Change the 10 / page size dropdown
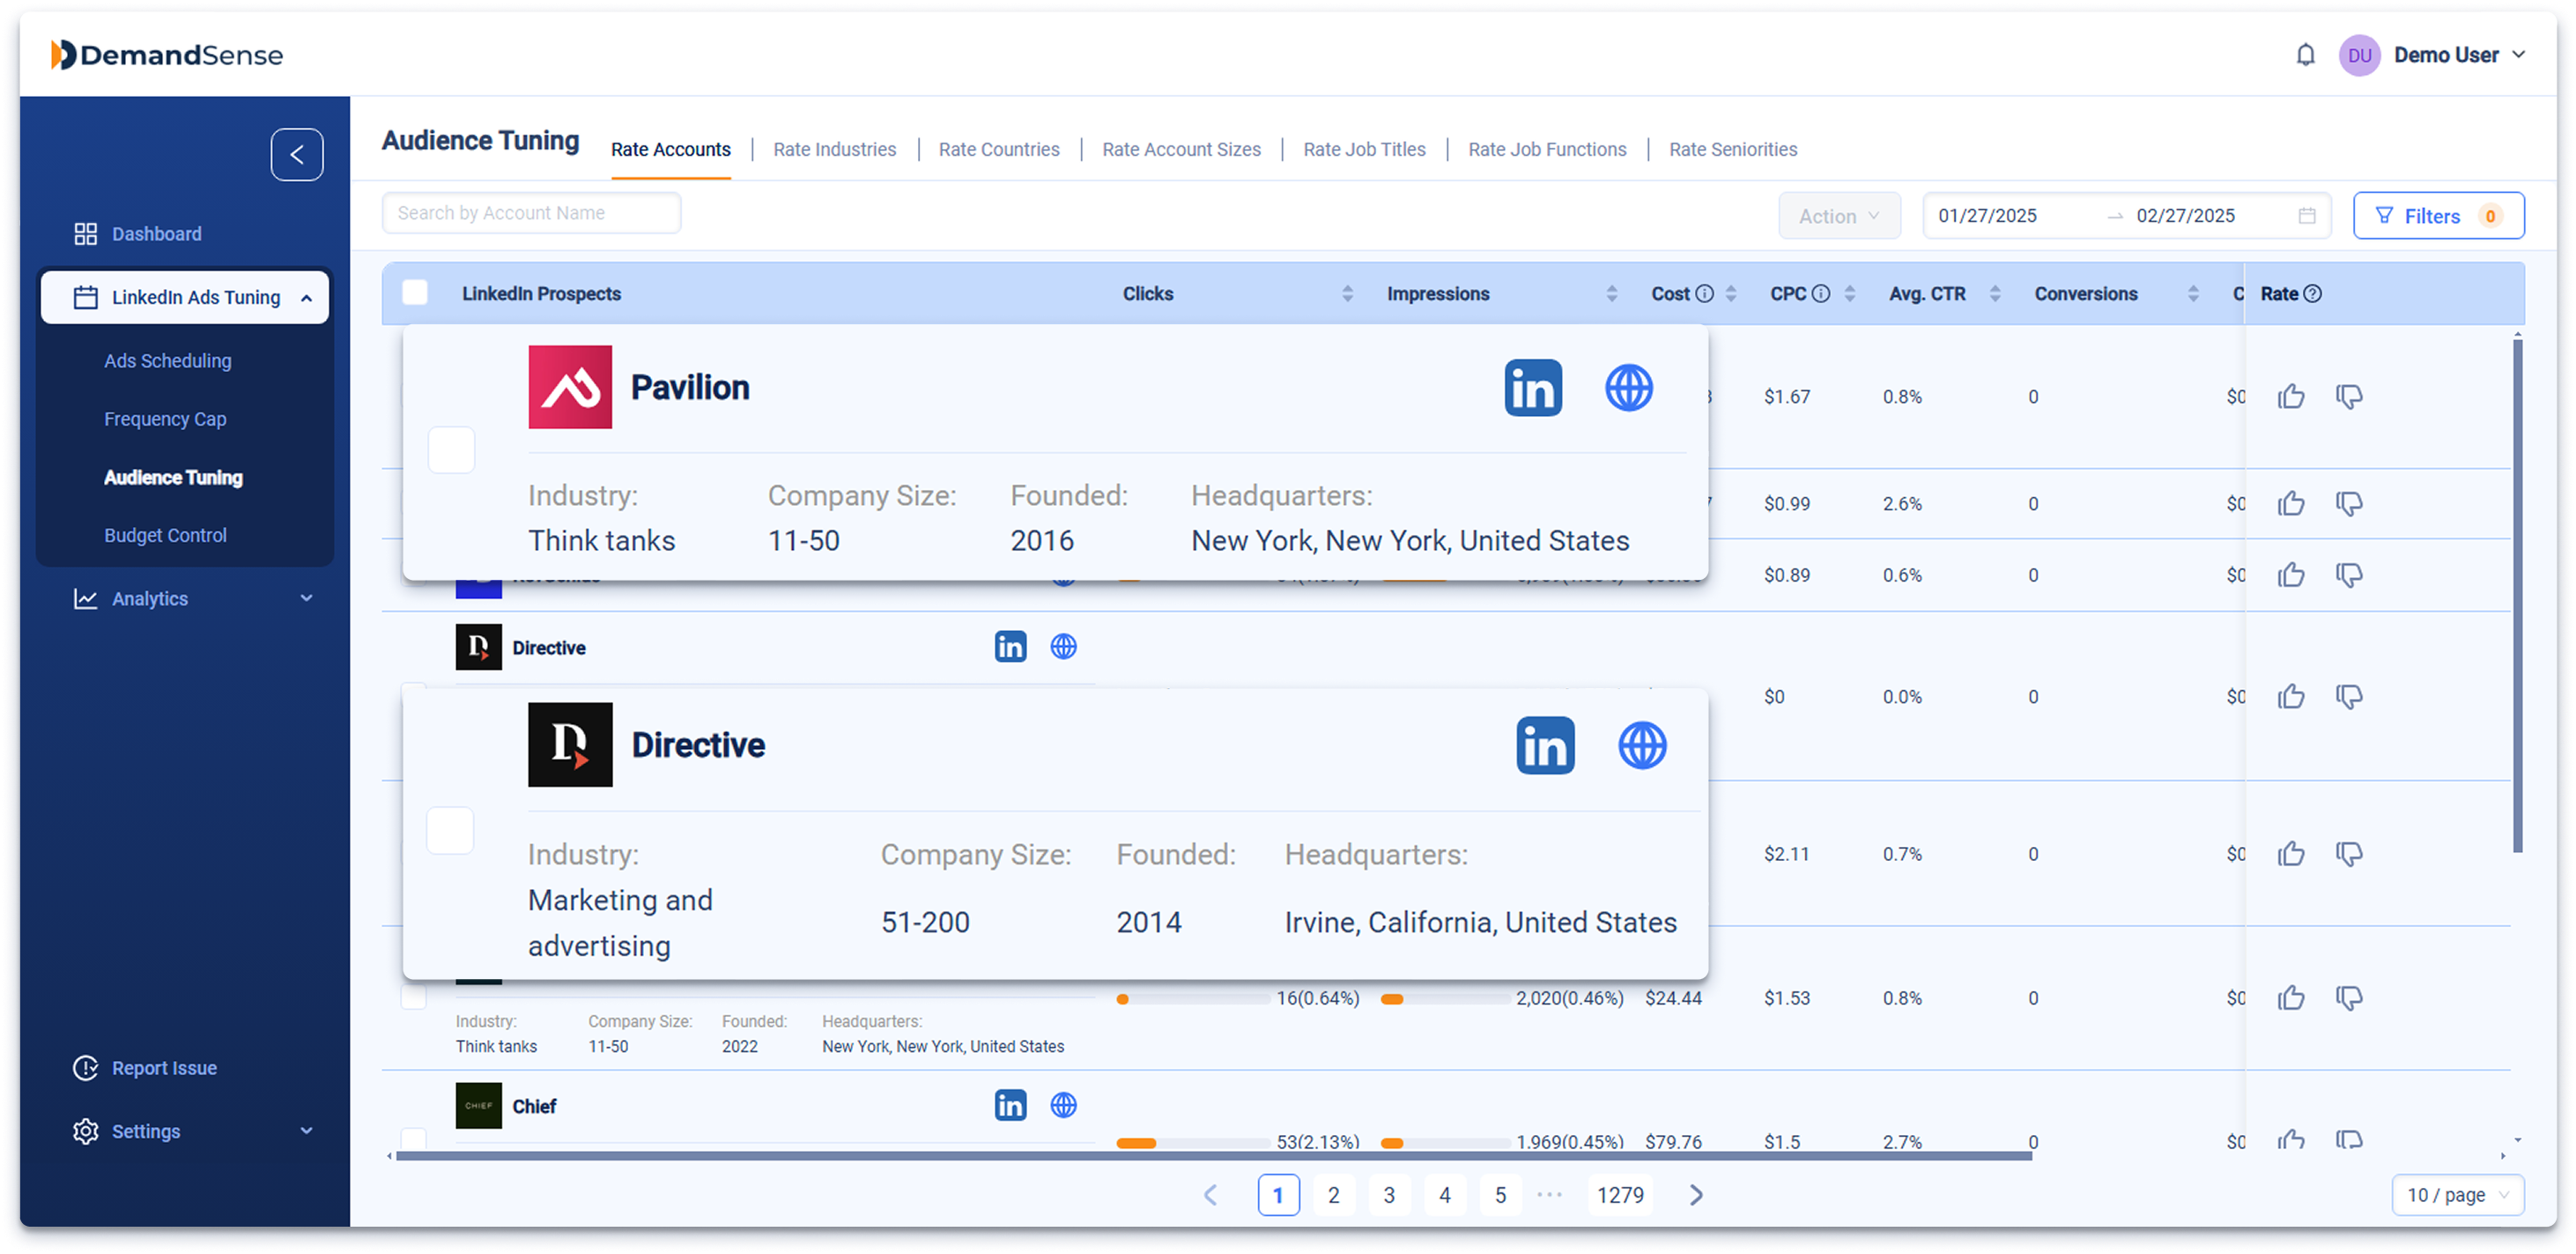 (2457, 1196)
